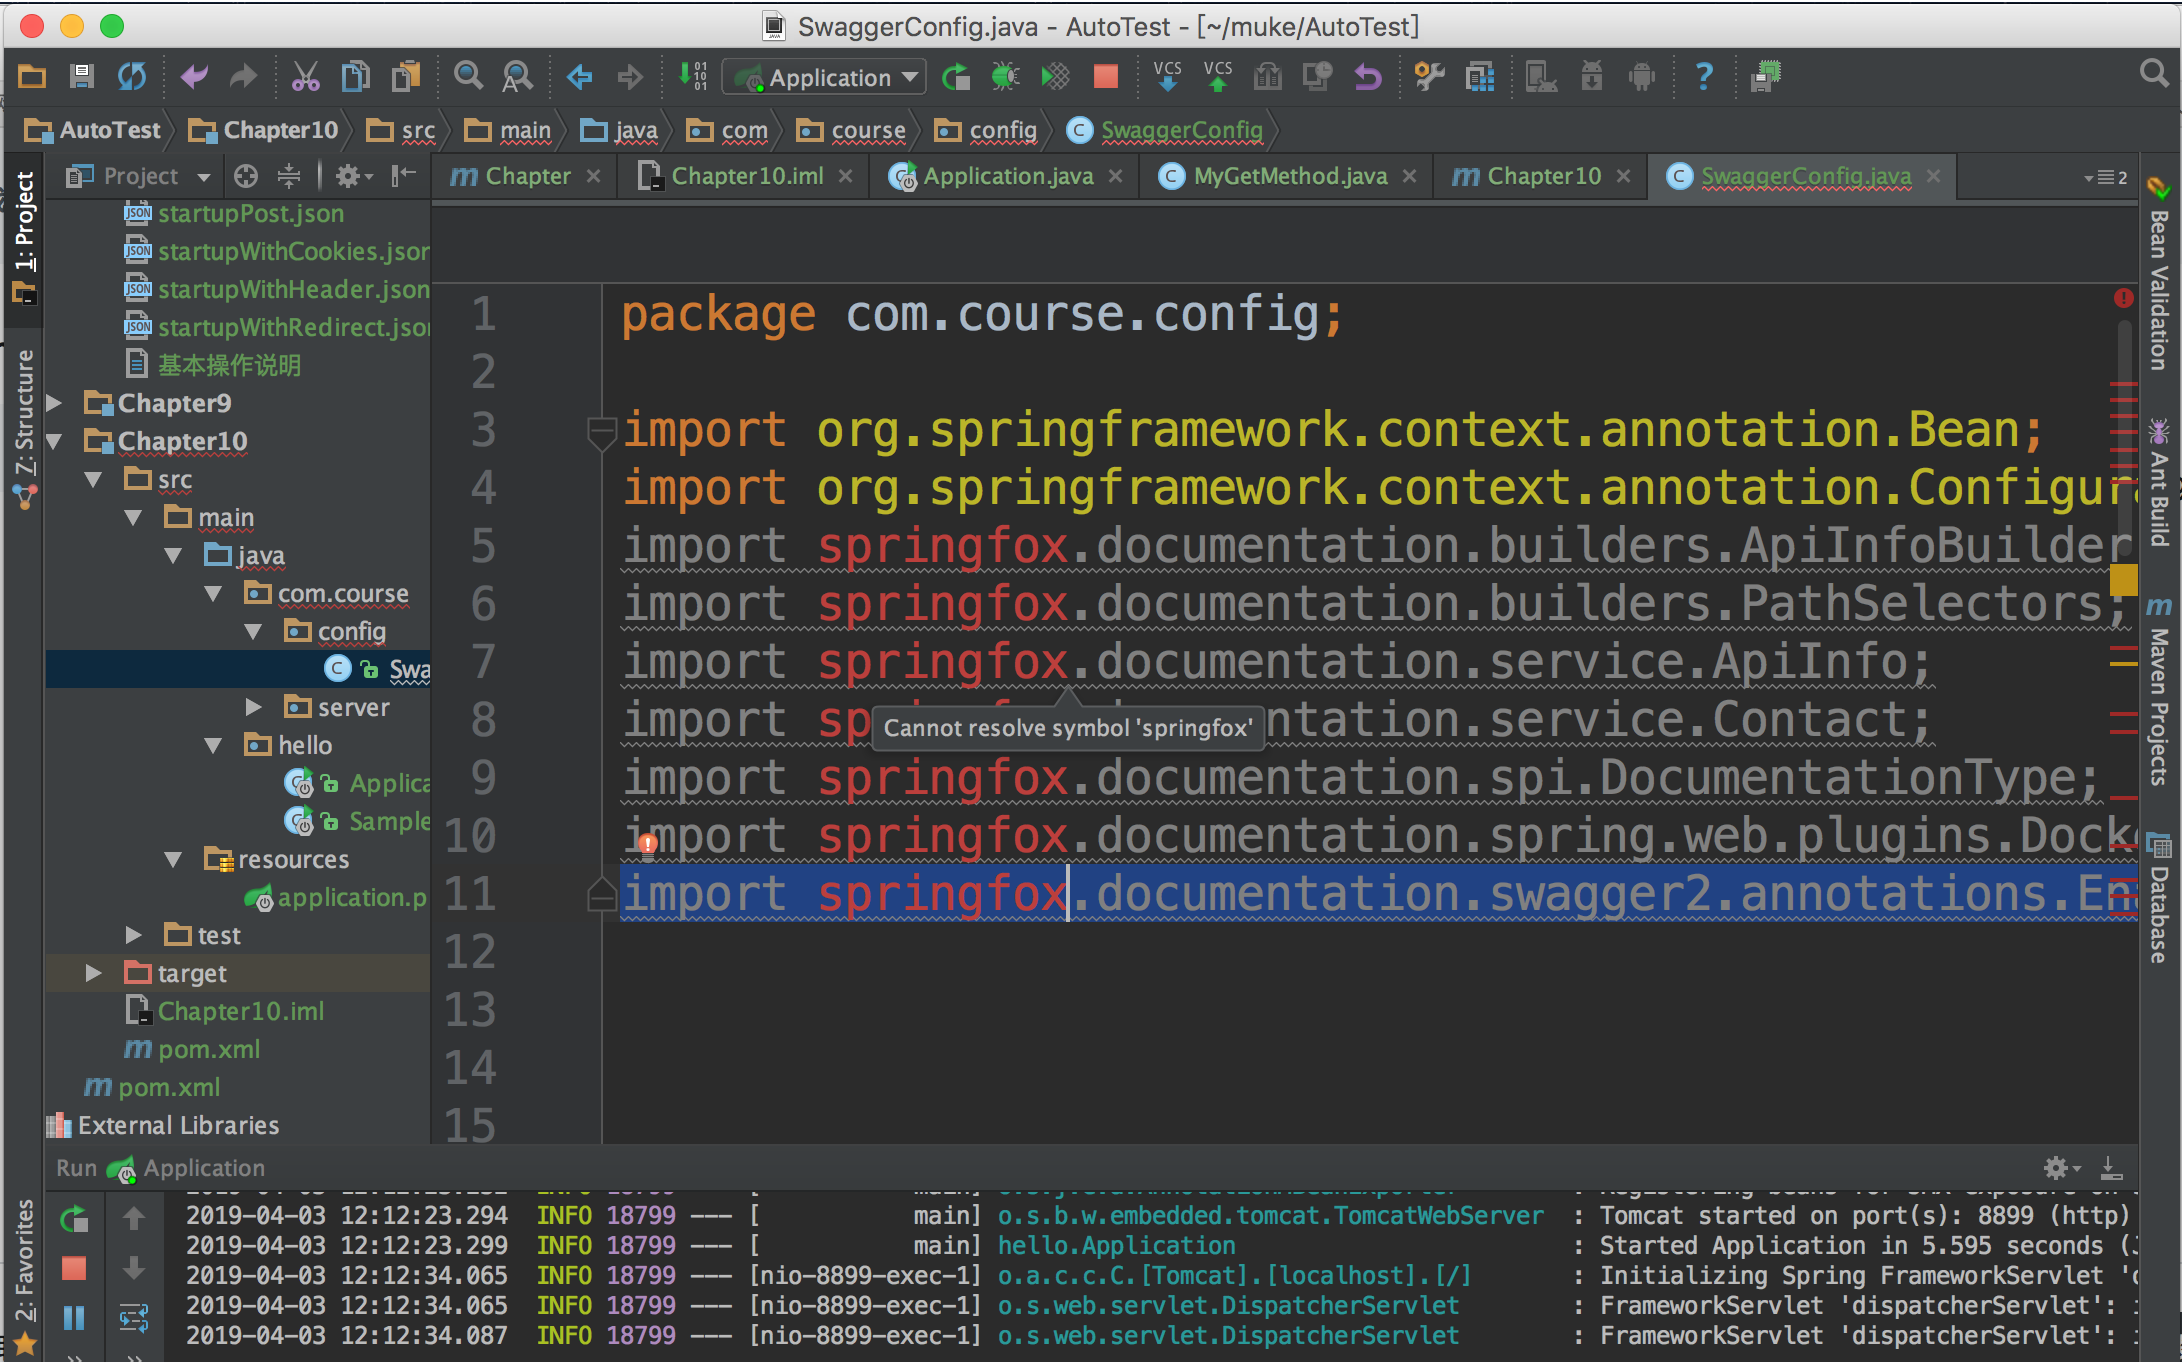Collapse the config package in project tree
Image resolution: width=2182 pixels, height=1362 pixels.
[x=253, y=632]
